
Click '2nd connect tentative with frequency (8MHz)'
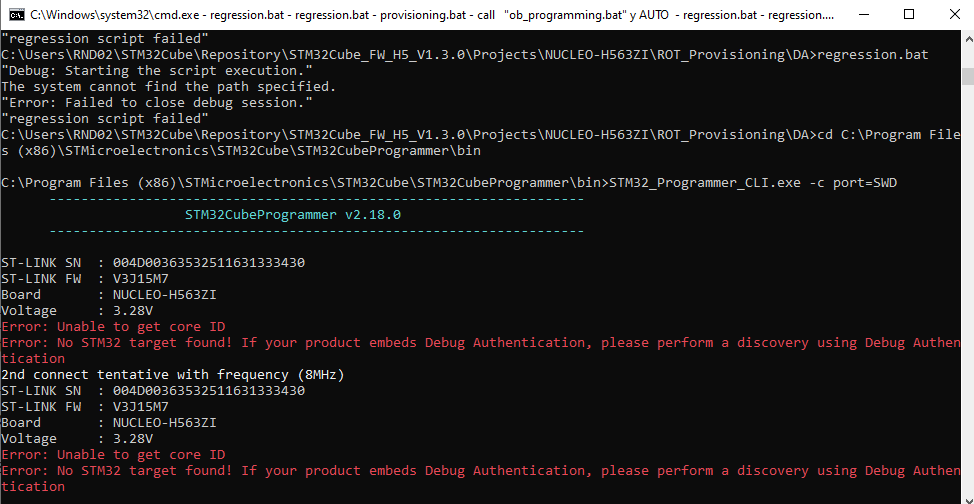[173, 375]
